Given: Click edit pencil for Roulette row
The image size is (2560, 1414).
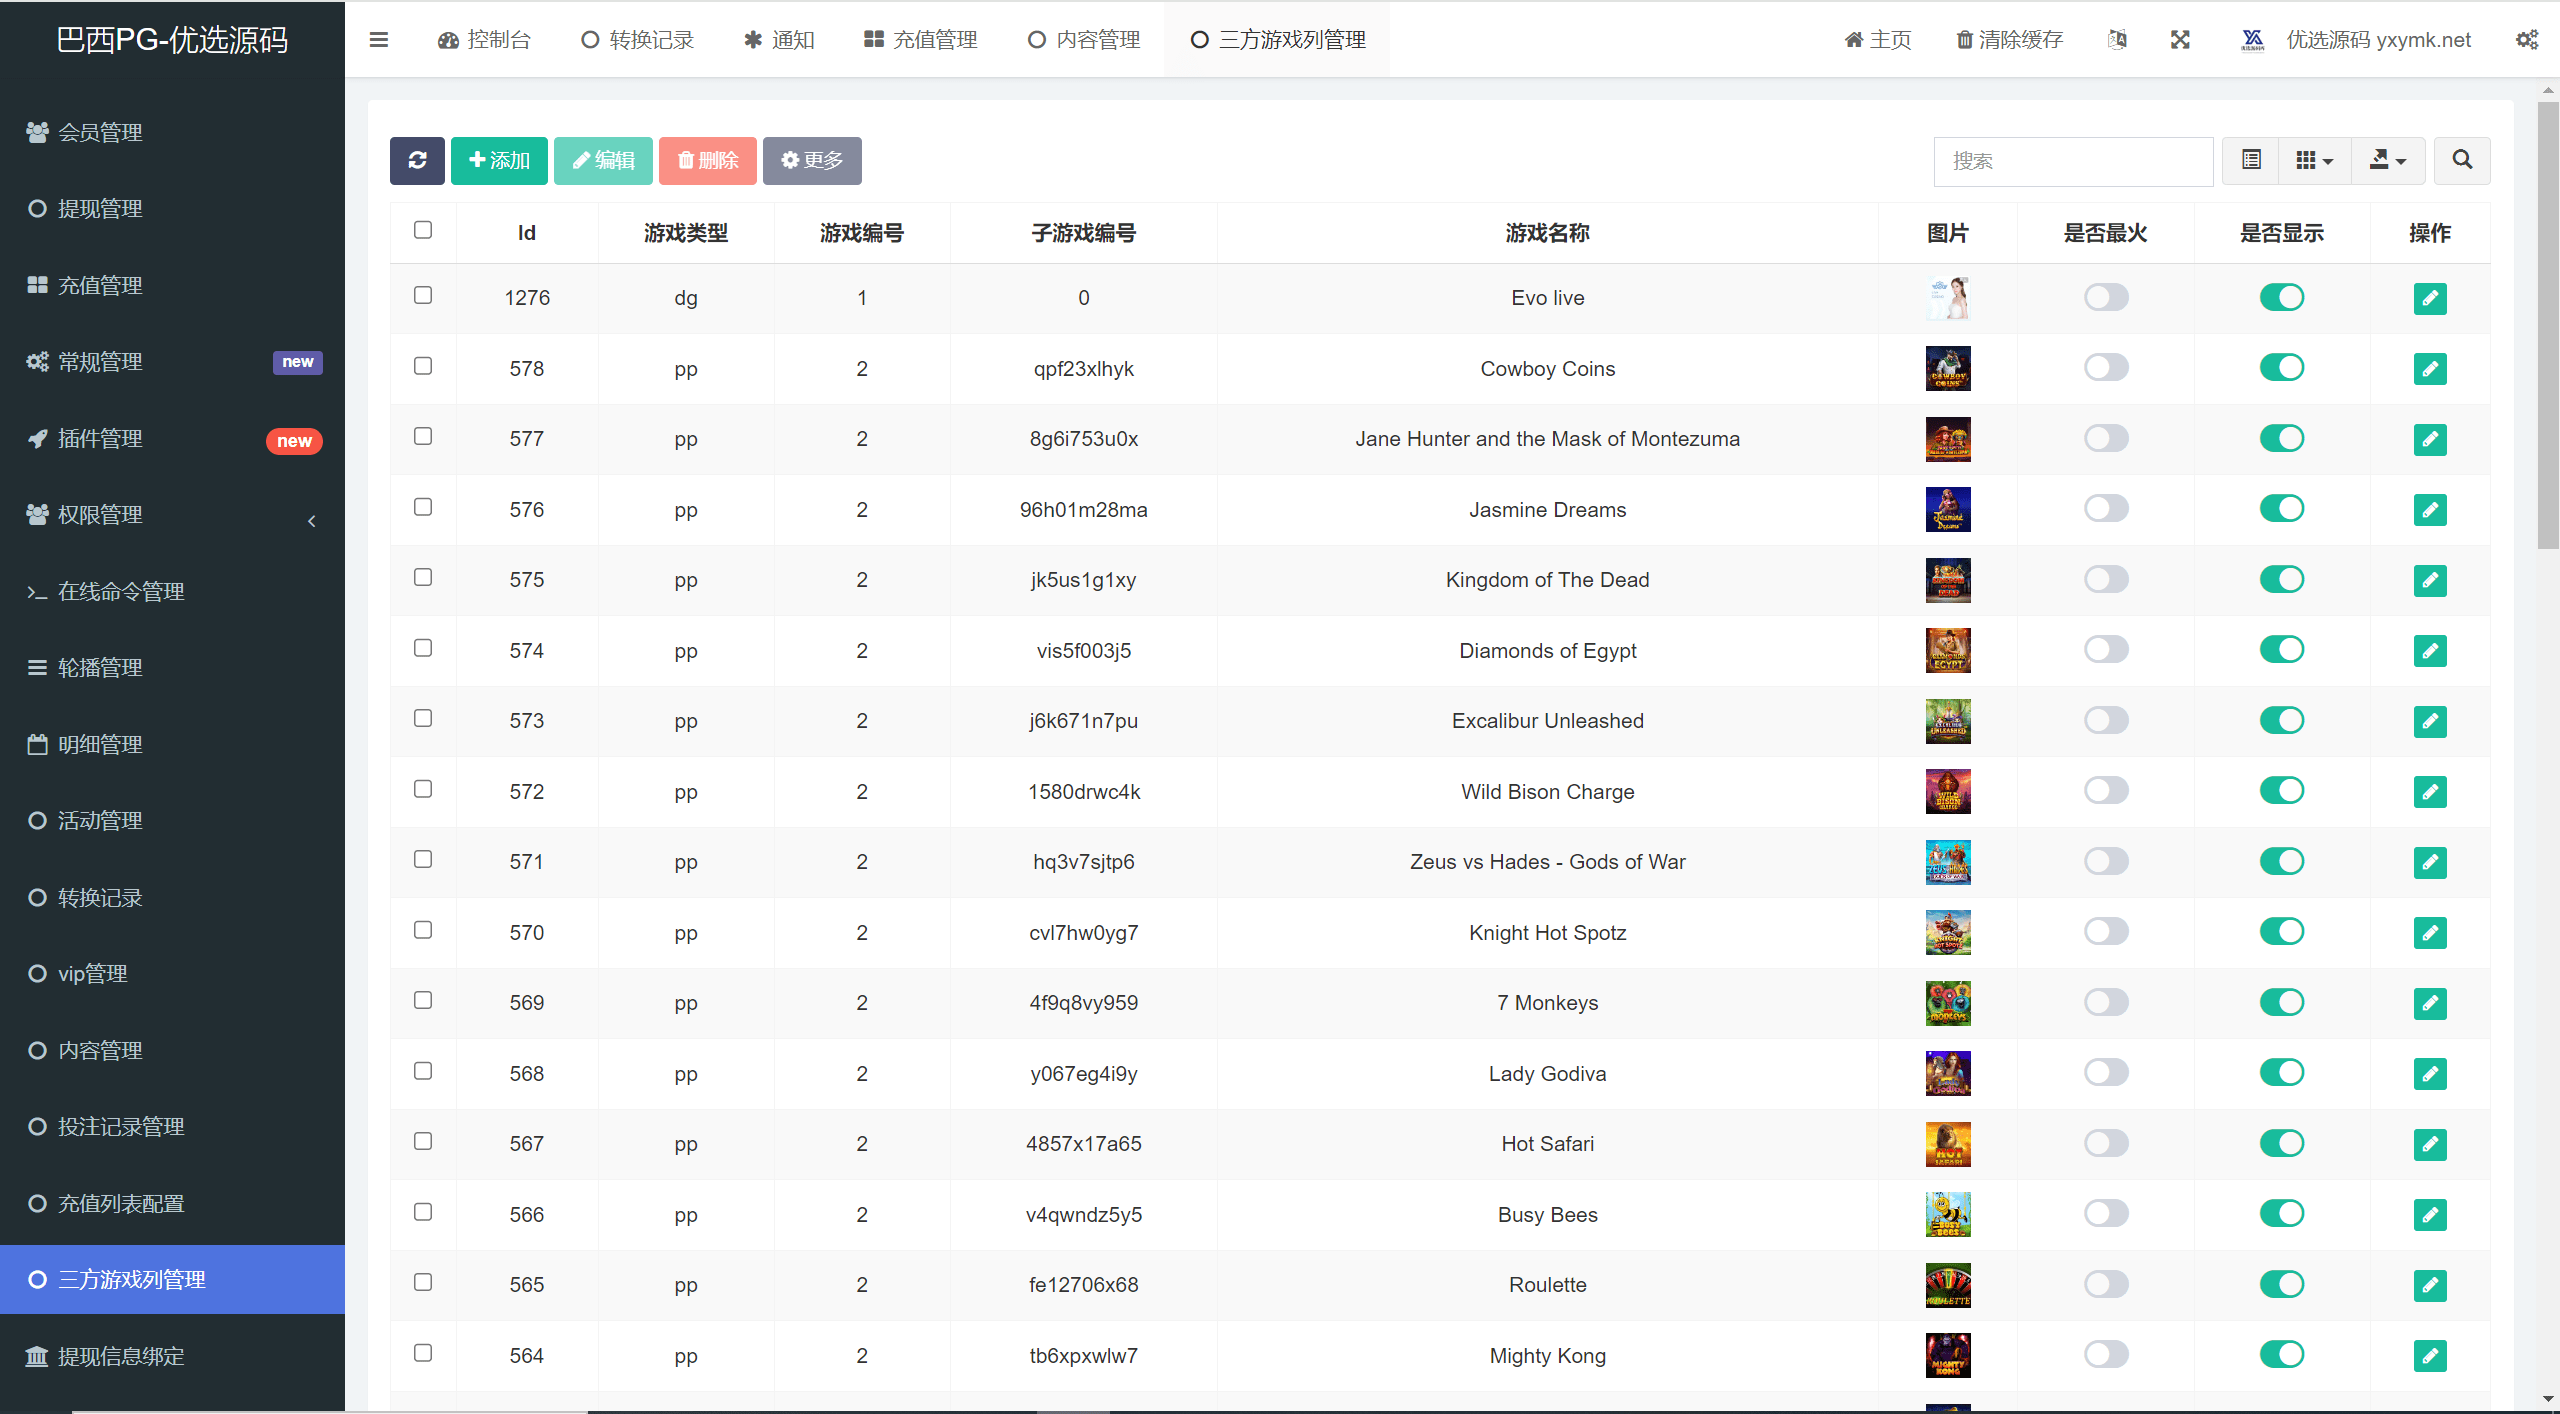Looking at the screenshot, I should (2429, 1285).
